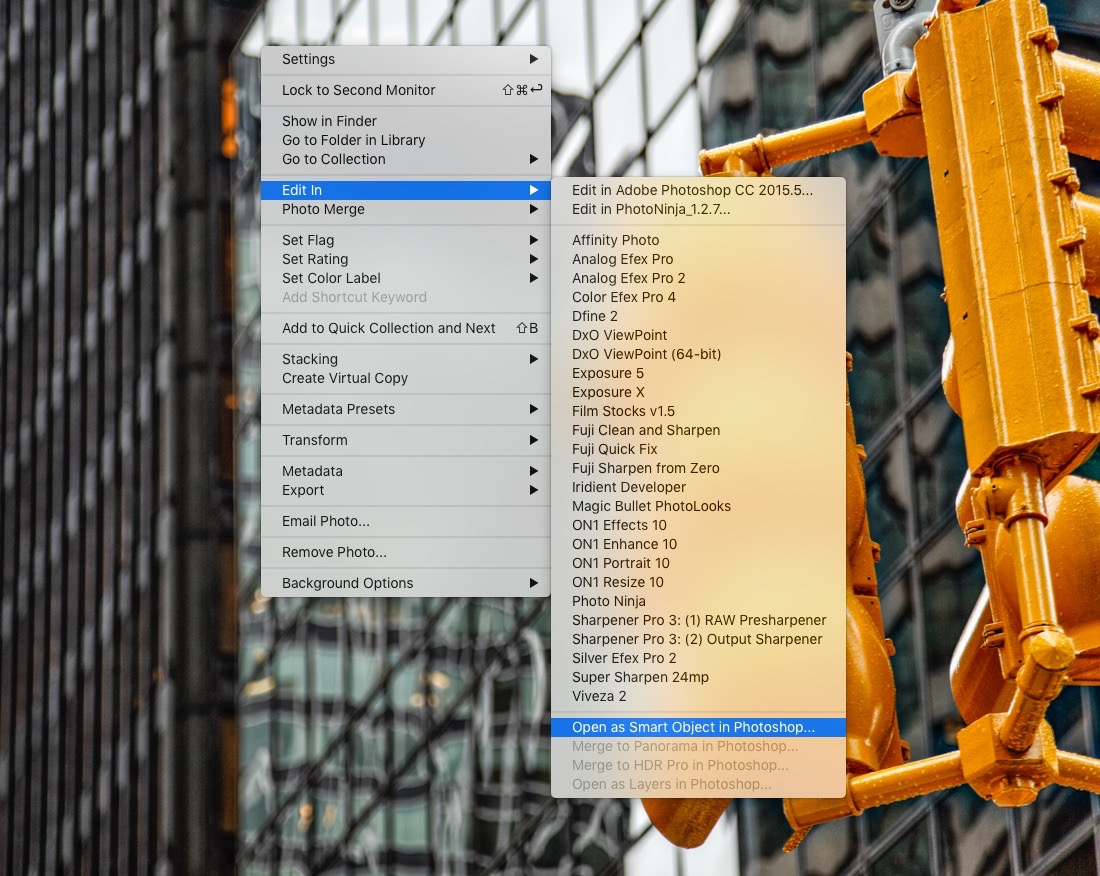Select DxO ViewPoint (64-bit)

698,353
